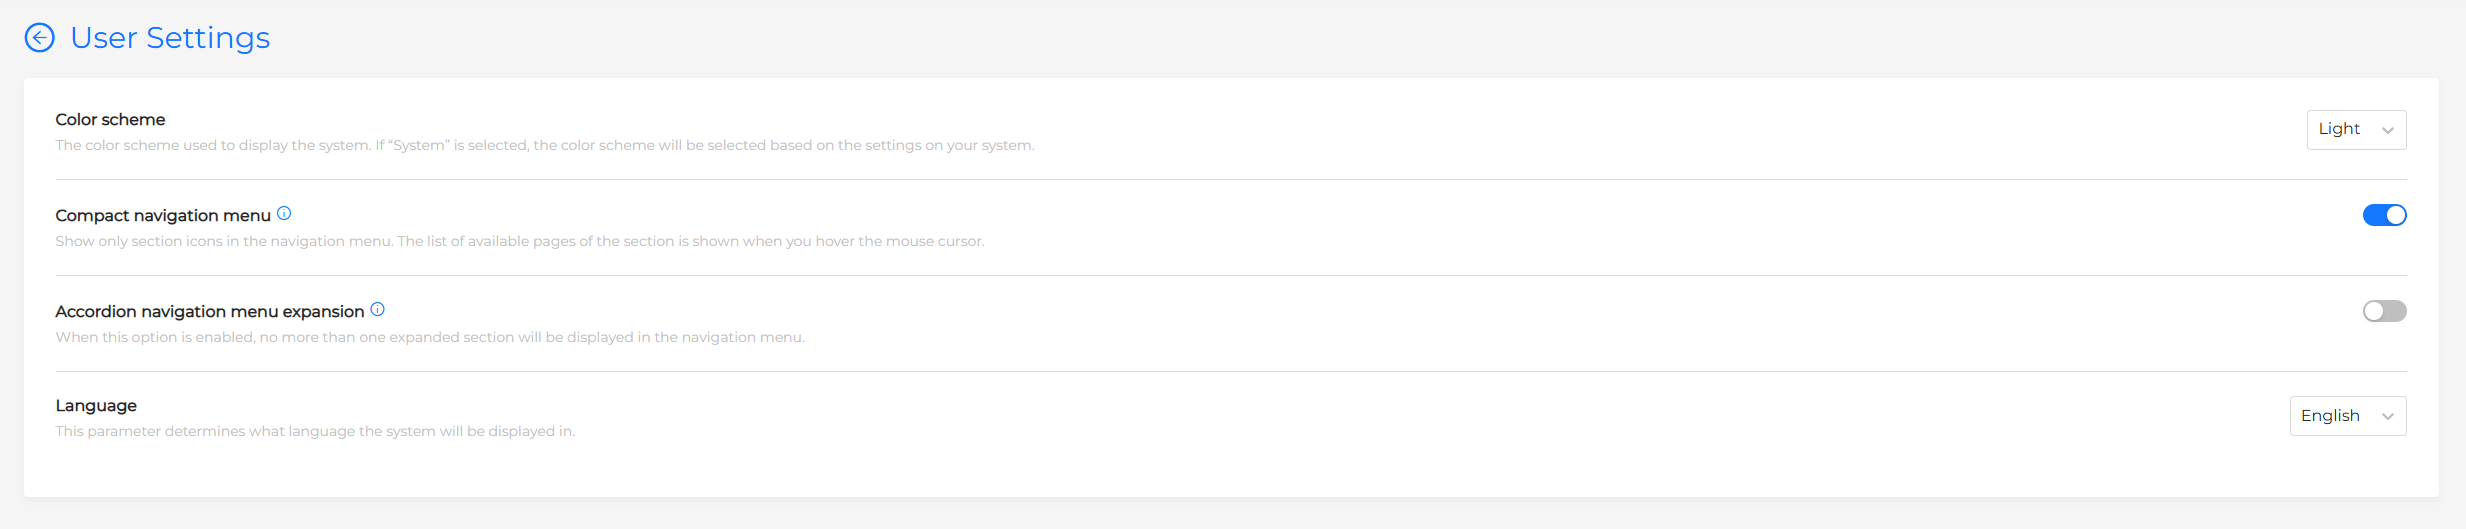
Task: Click the Color scheme setting label
Action: (110, 119)
